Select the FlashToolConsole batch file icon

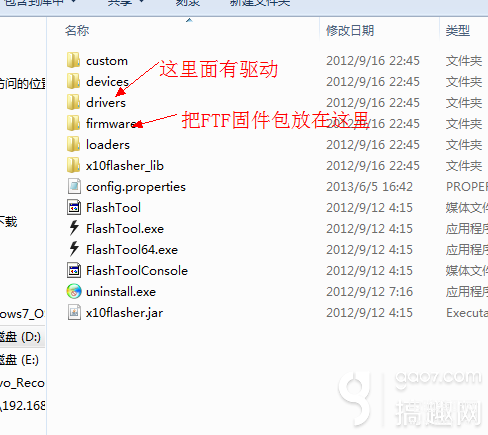tap(74, 270)
